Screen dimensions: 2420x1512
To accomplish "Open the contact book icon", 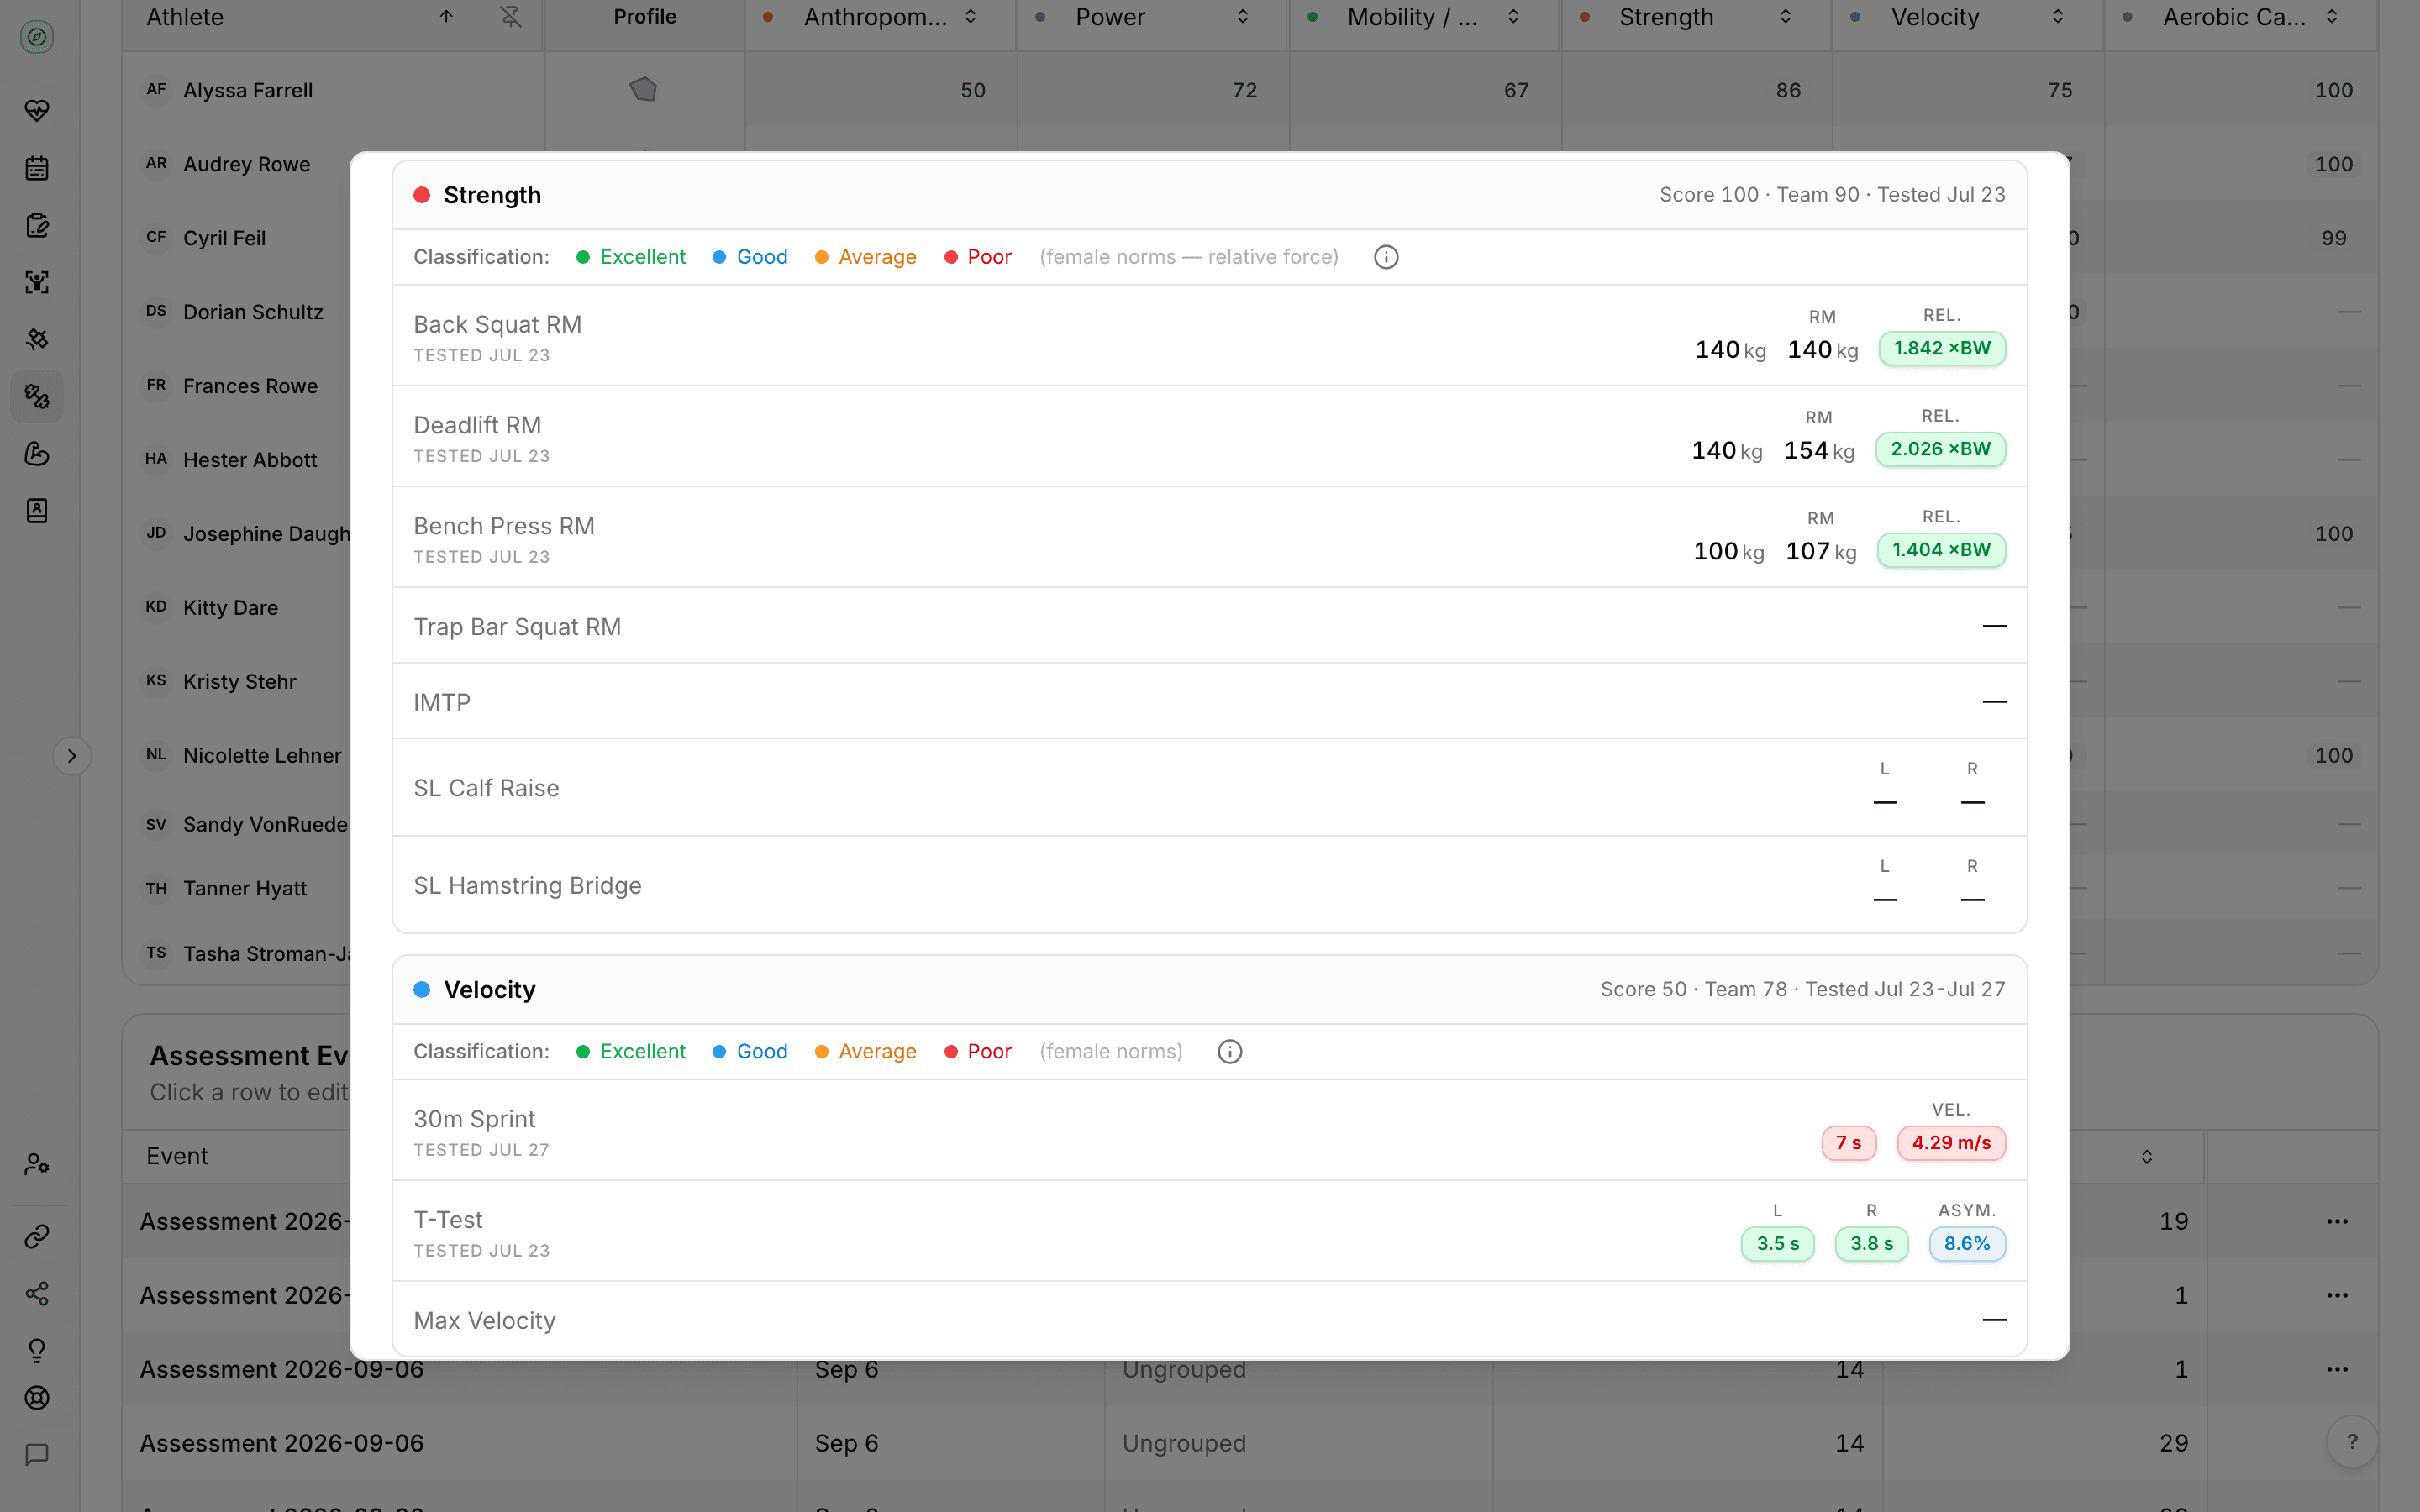I will coord(37,511).
